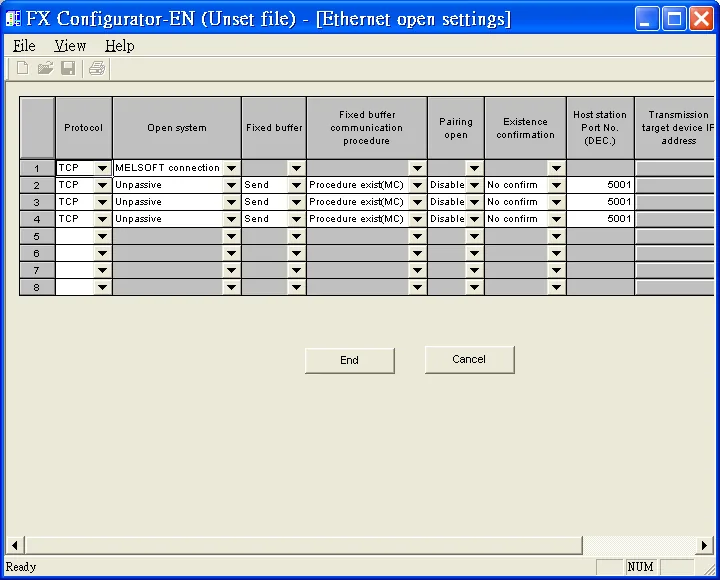
Task: Click the Save floppy disk toolbar icon
Action: tap(68, 68)
